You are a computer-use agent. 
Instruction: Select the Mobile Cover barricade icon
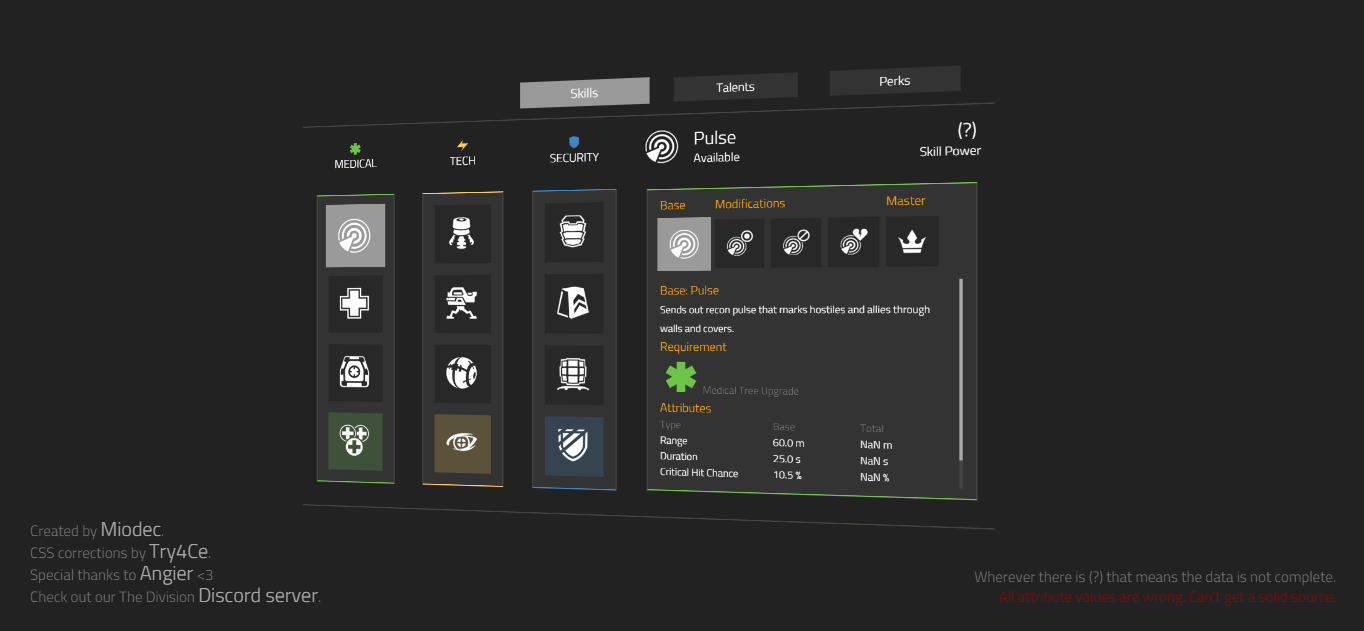pyautogui.click(x=574, y=374)
